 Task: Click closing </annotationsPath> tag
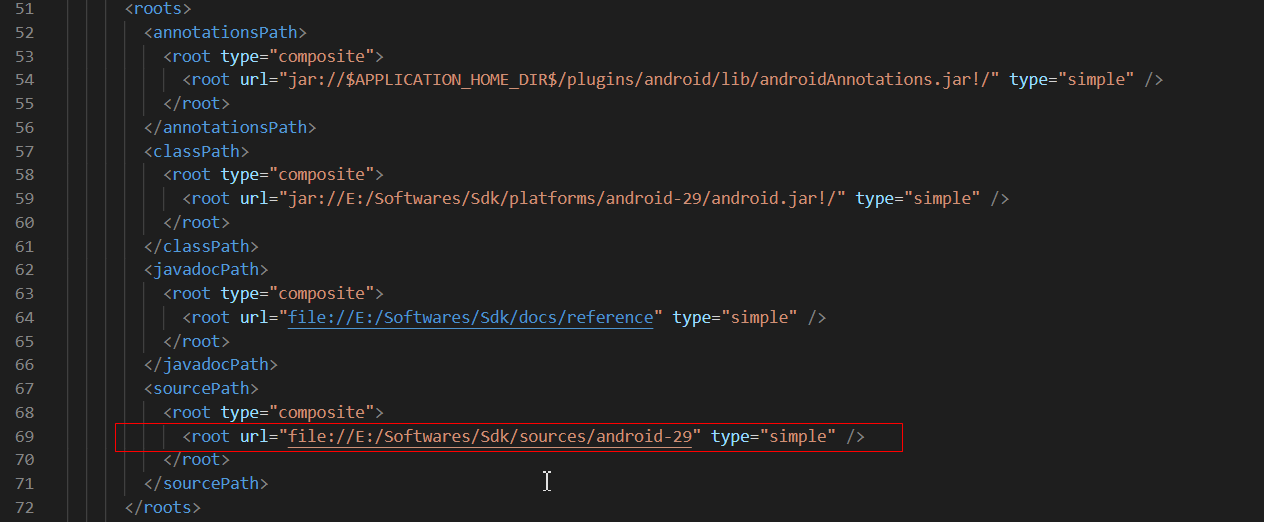230,127
